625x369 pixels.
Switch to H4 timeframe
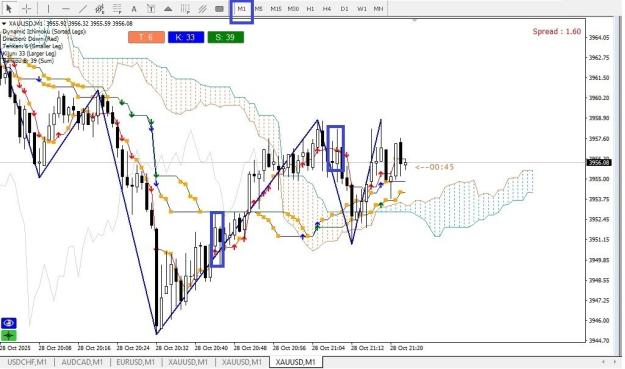coord(327,8)
